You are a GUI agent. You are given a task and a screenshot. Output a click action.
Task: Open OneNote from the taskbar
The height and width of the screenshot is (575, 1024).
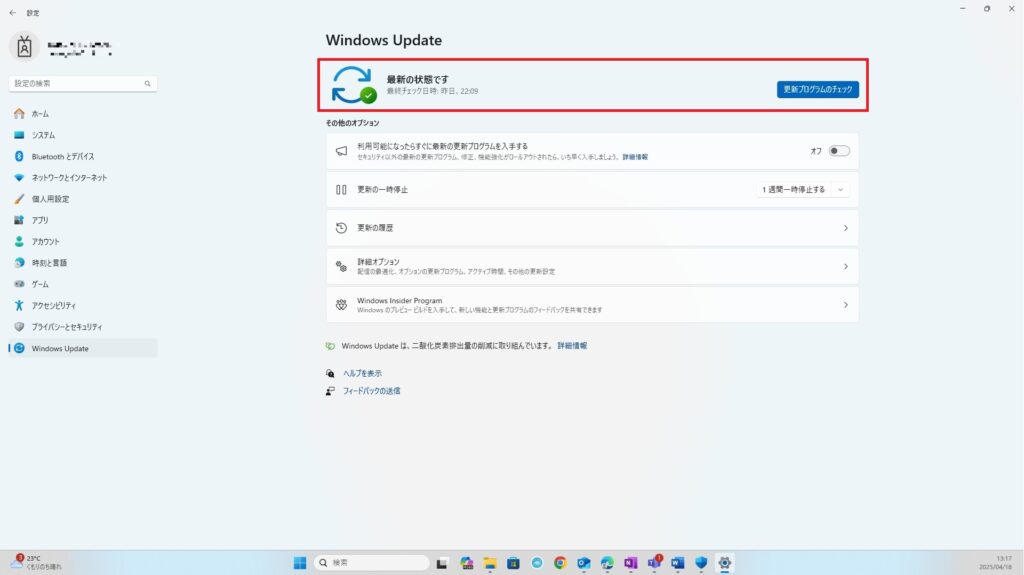point(630,563)
